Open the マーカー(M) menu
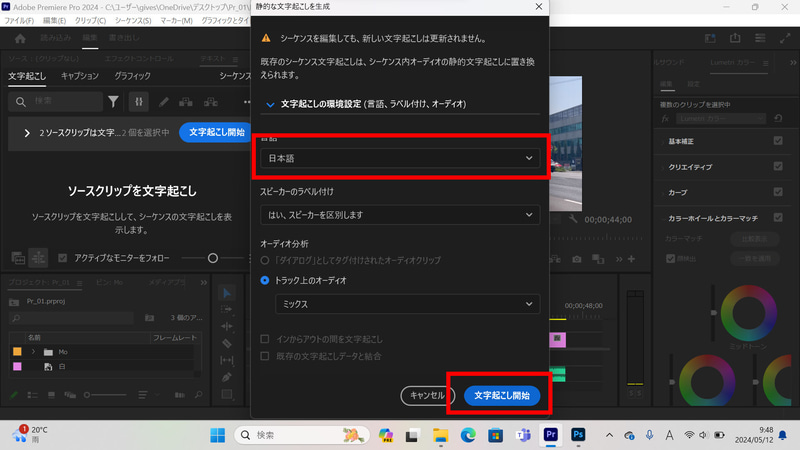 pyautogui.click(x=176, y=20)
